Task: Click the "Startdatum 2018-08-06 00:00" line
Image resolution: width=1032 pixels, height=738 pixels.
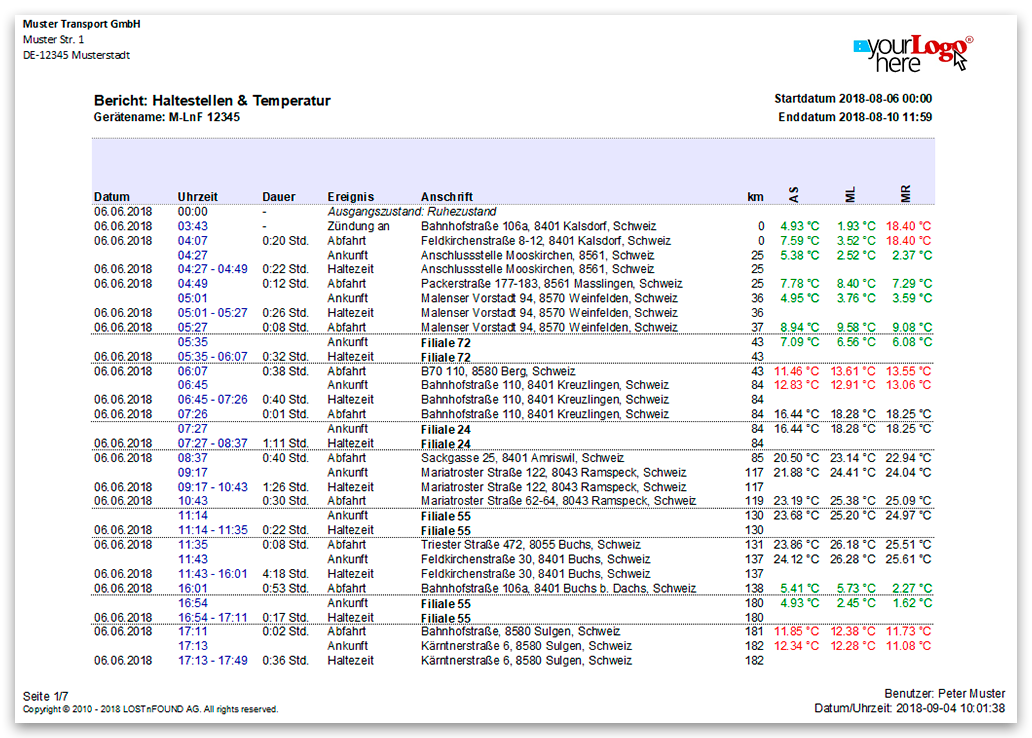Action: (x=853, y=99)
